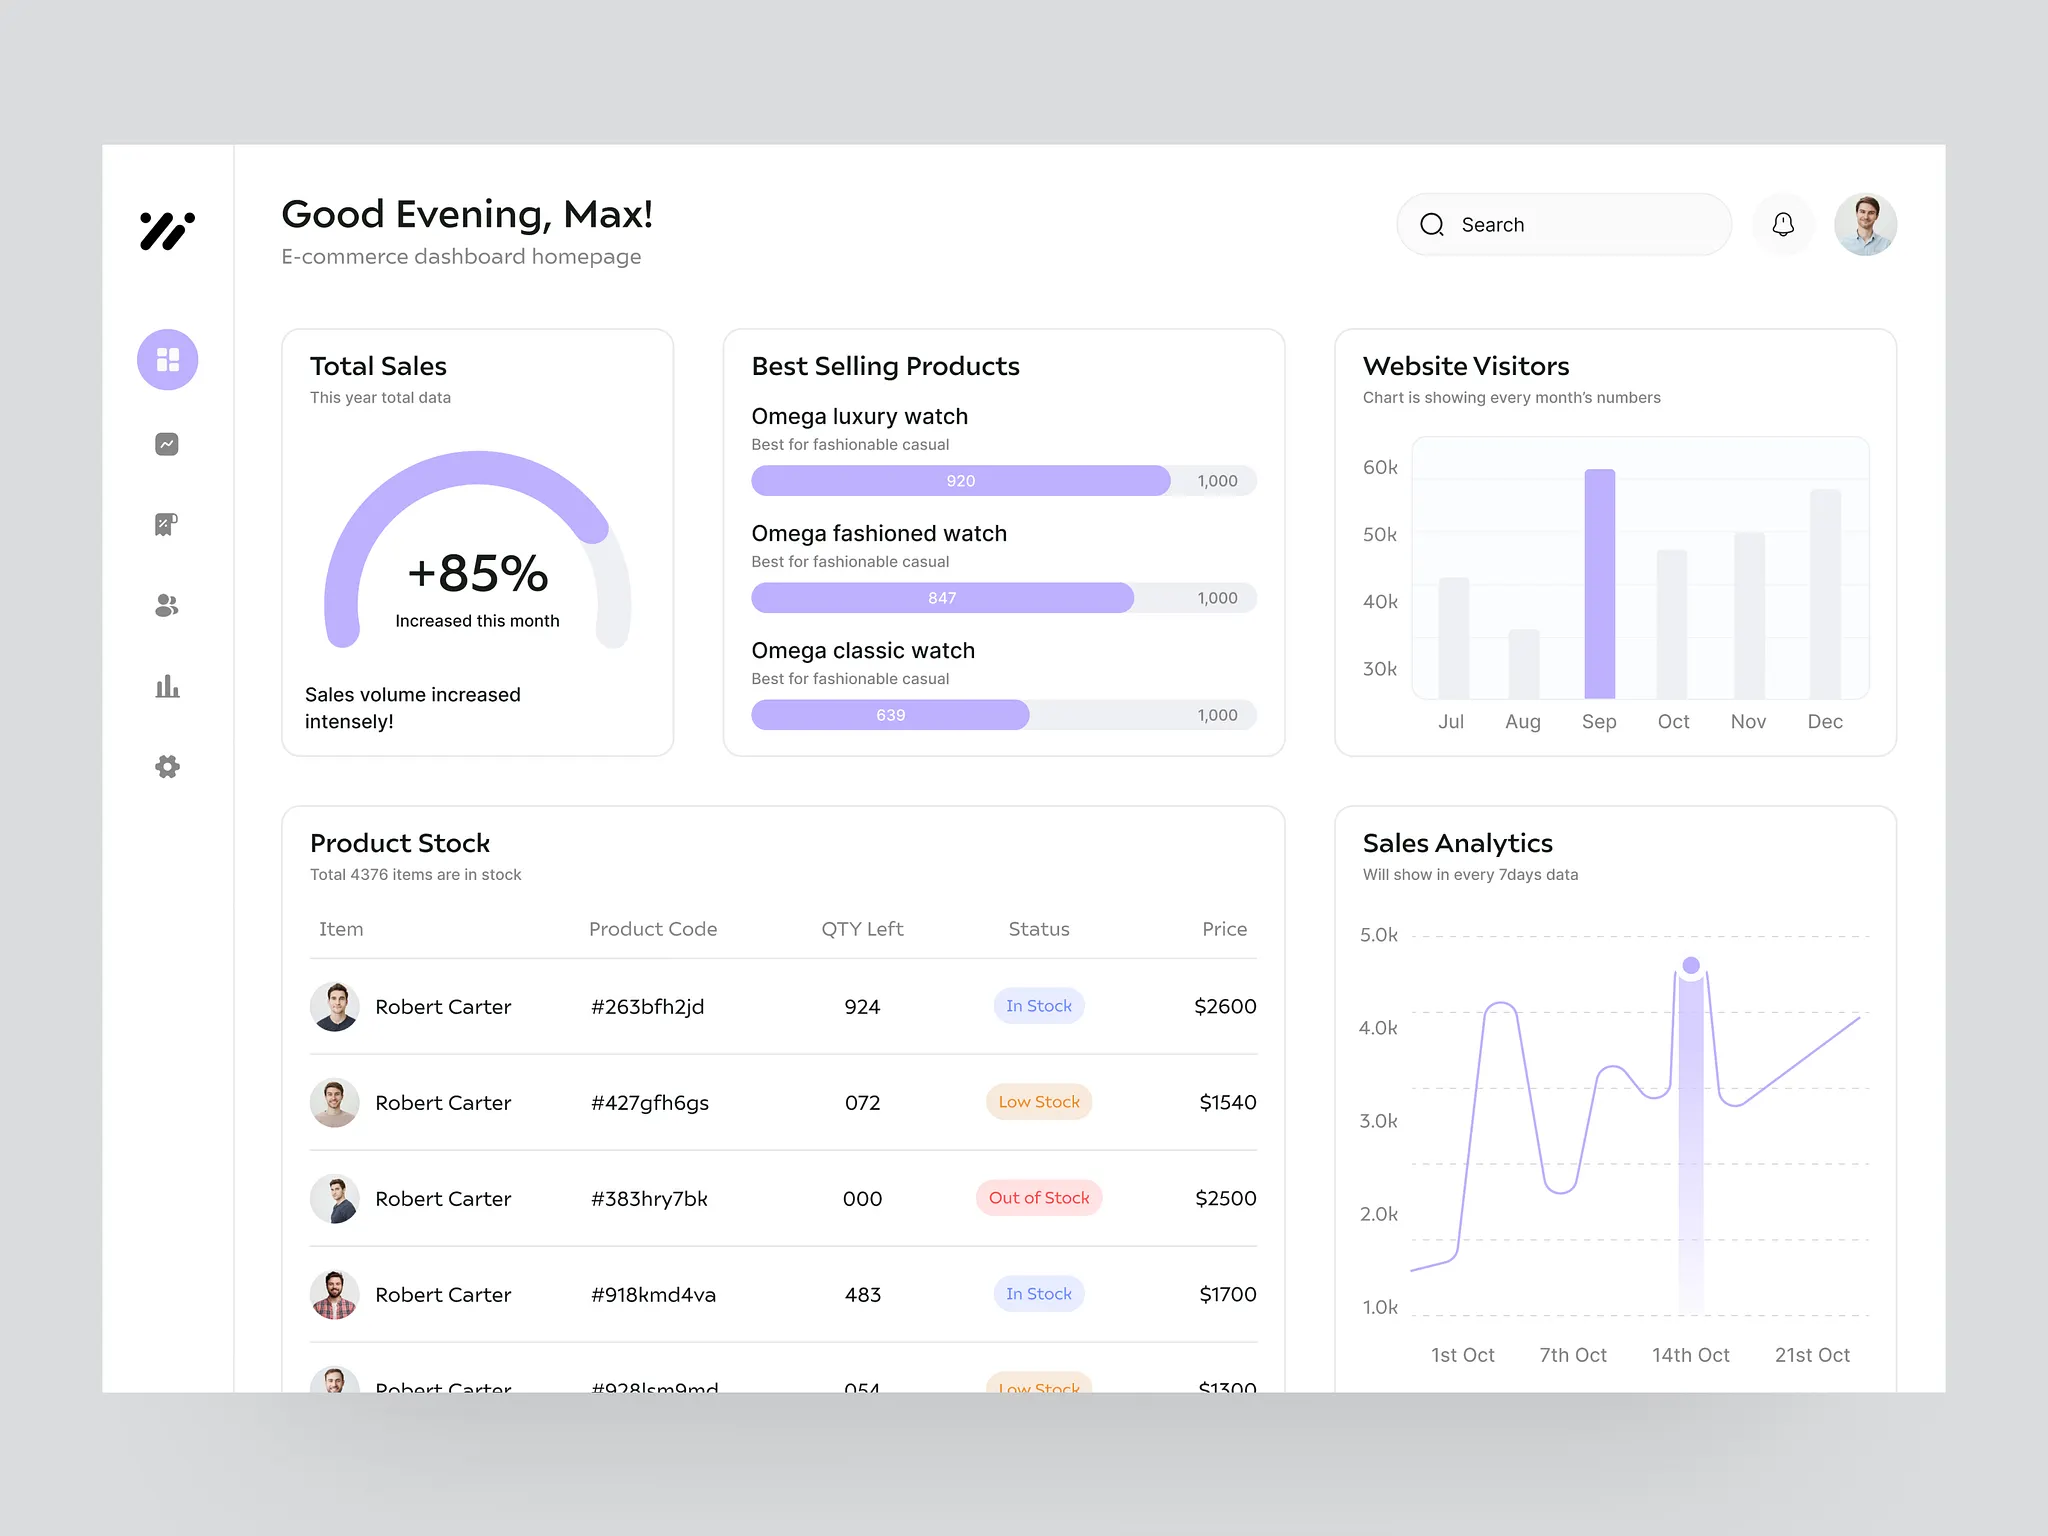This screenshot has height=1536, width=2048.
Task: Toggle the In Stock badge for product #263bfh2jd
Action: pos(1039,1006)
